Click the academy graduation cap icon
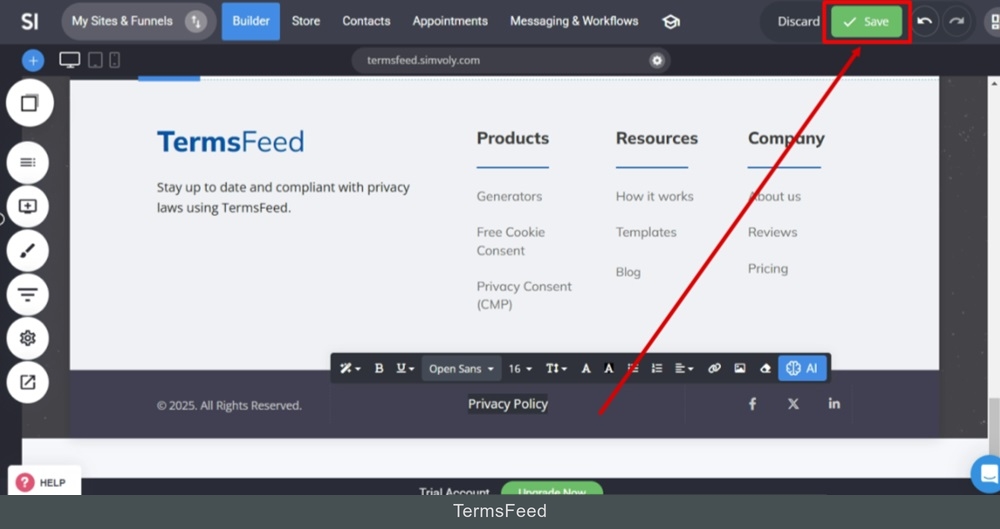Image resolution: width=1000 pixels, height=529 pixels. pos(670,22)
